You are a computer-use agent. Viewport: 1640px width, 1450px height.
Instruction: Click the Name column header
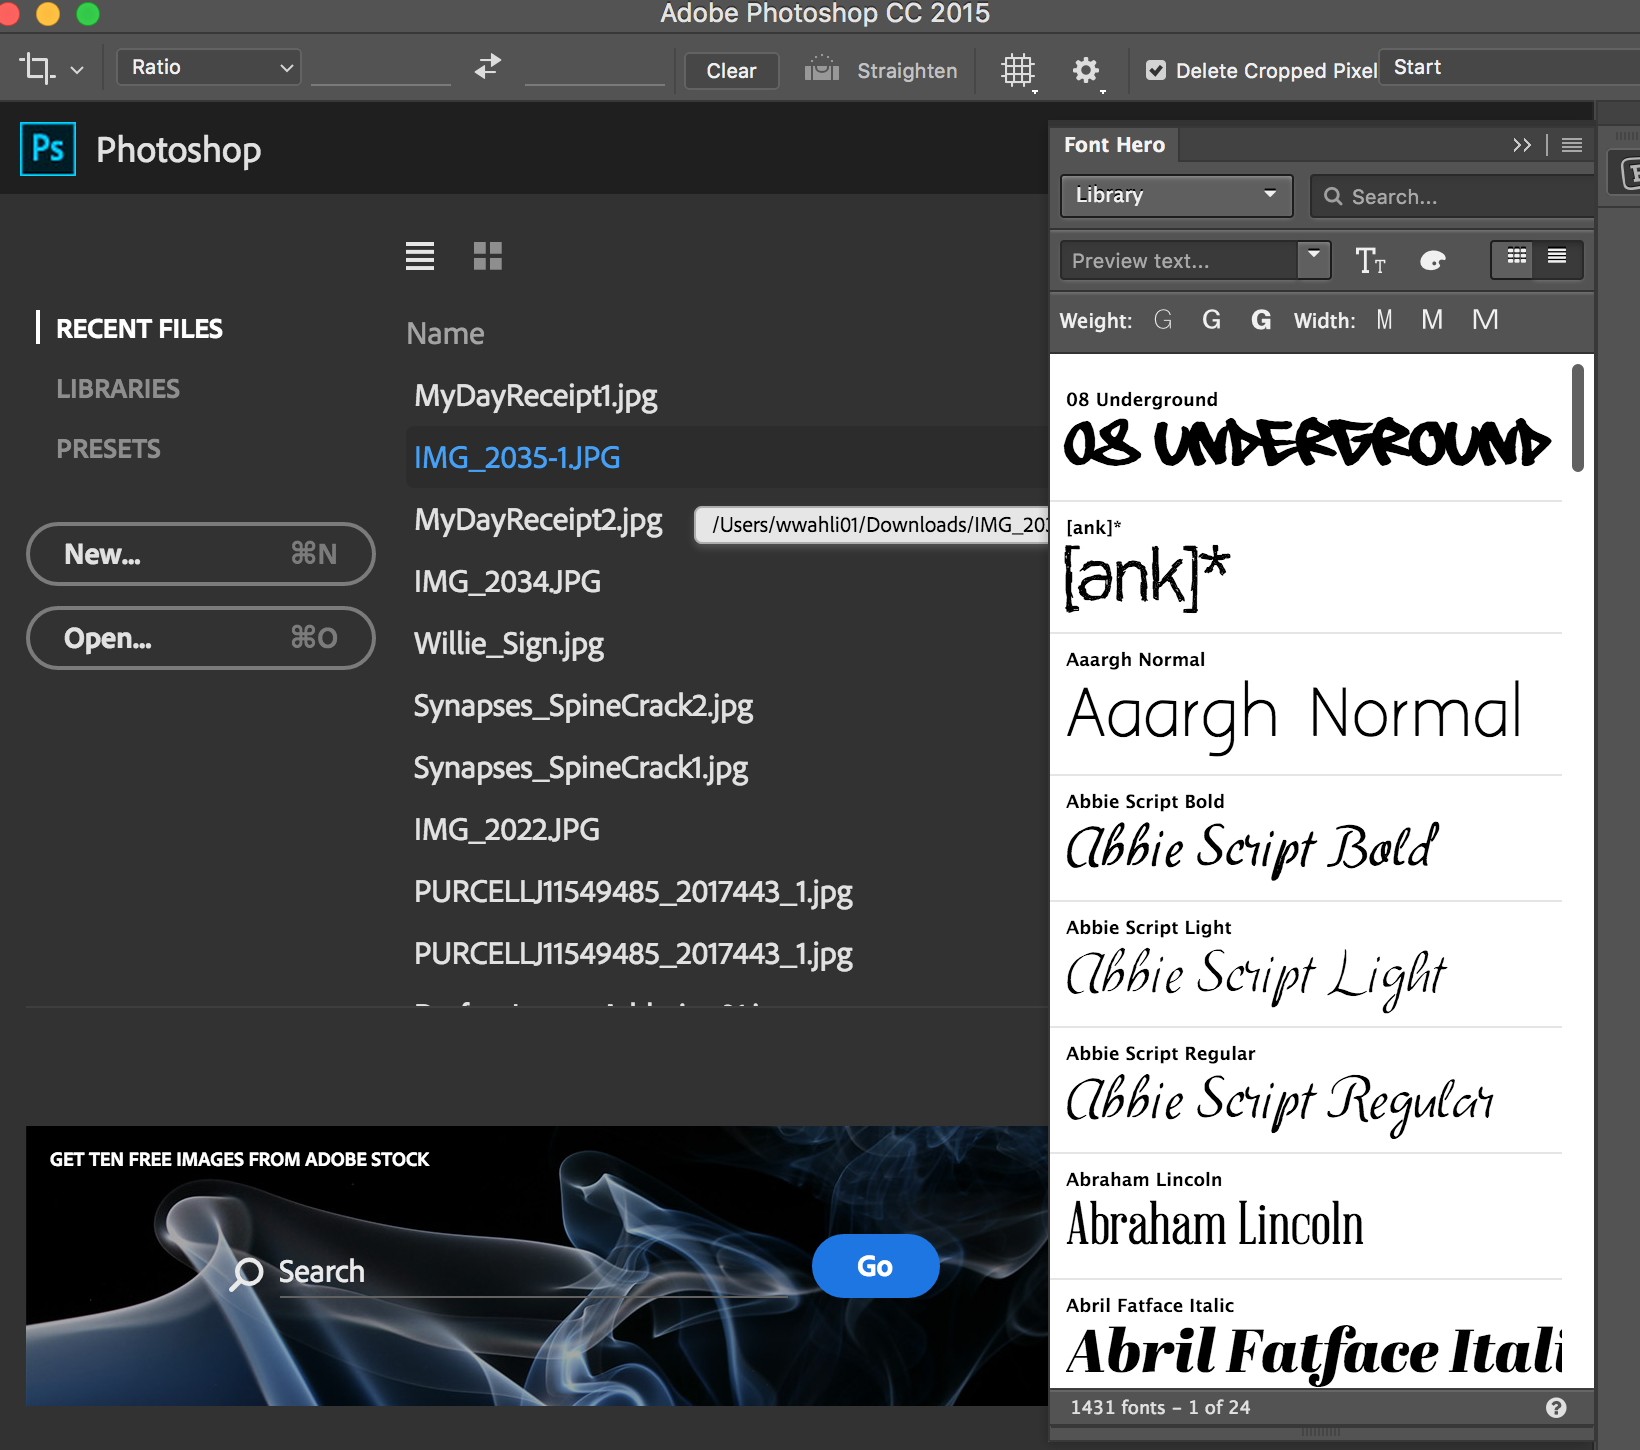coord(445,334)
